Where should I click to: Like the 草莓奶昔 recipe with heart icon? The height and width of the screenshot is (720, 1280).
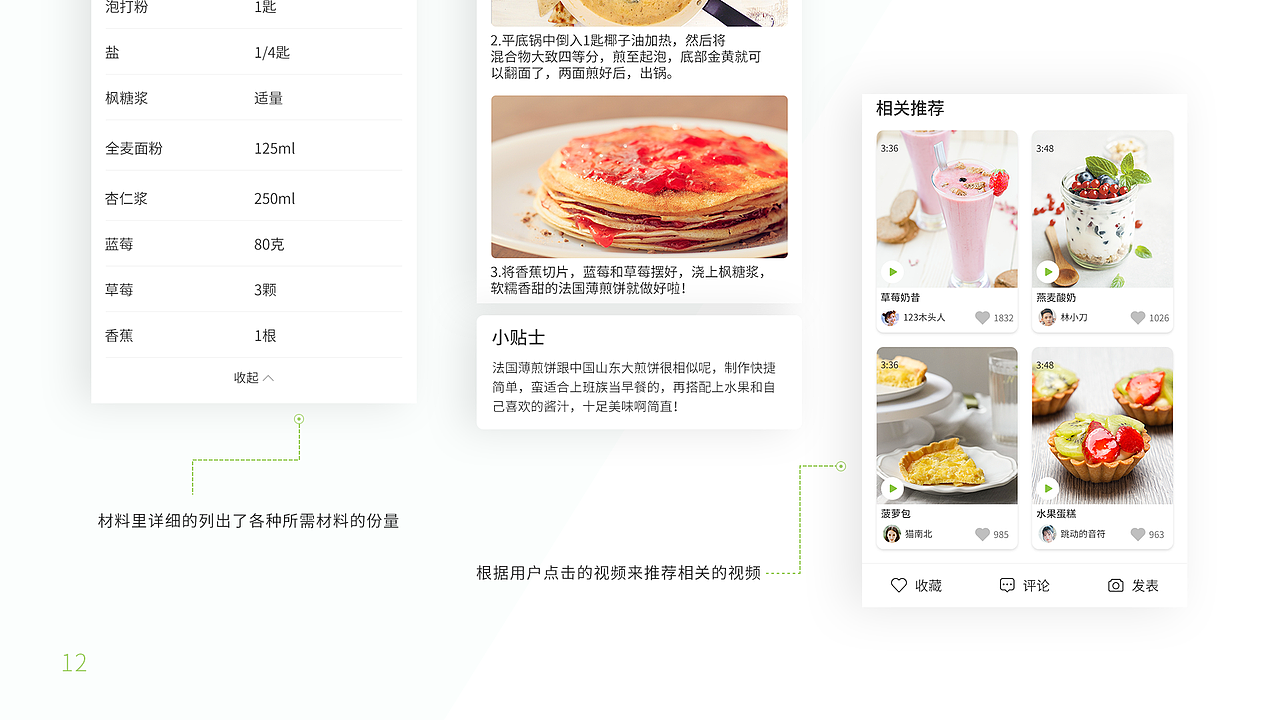coord(982,318)
